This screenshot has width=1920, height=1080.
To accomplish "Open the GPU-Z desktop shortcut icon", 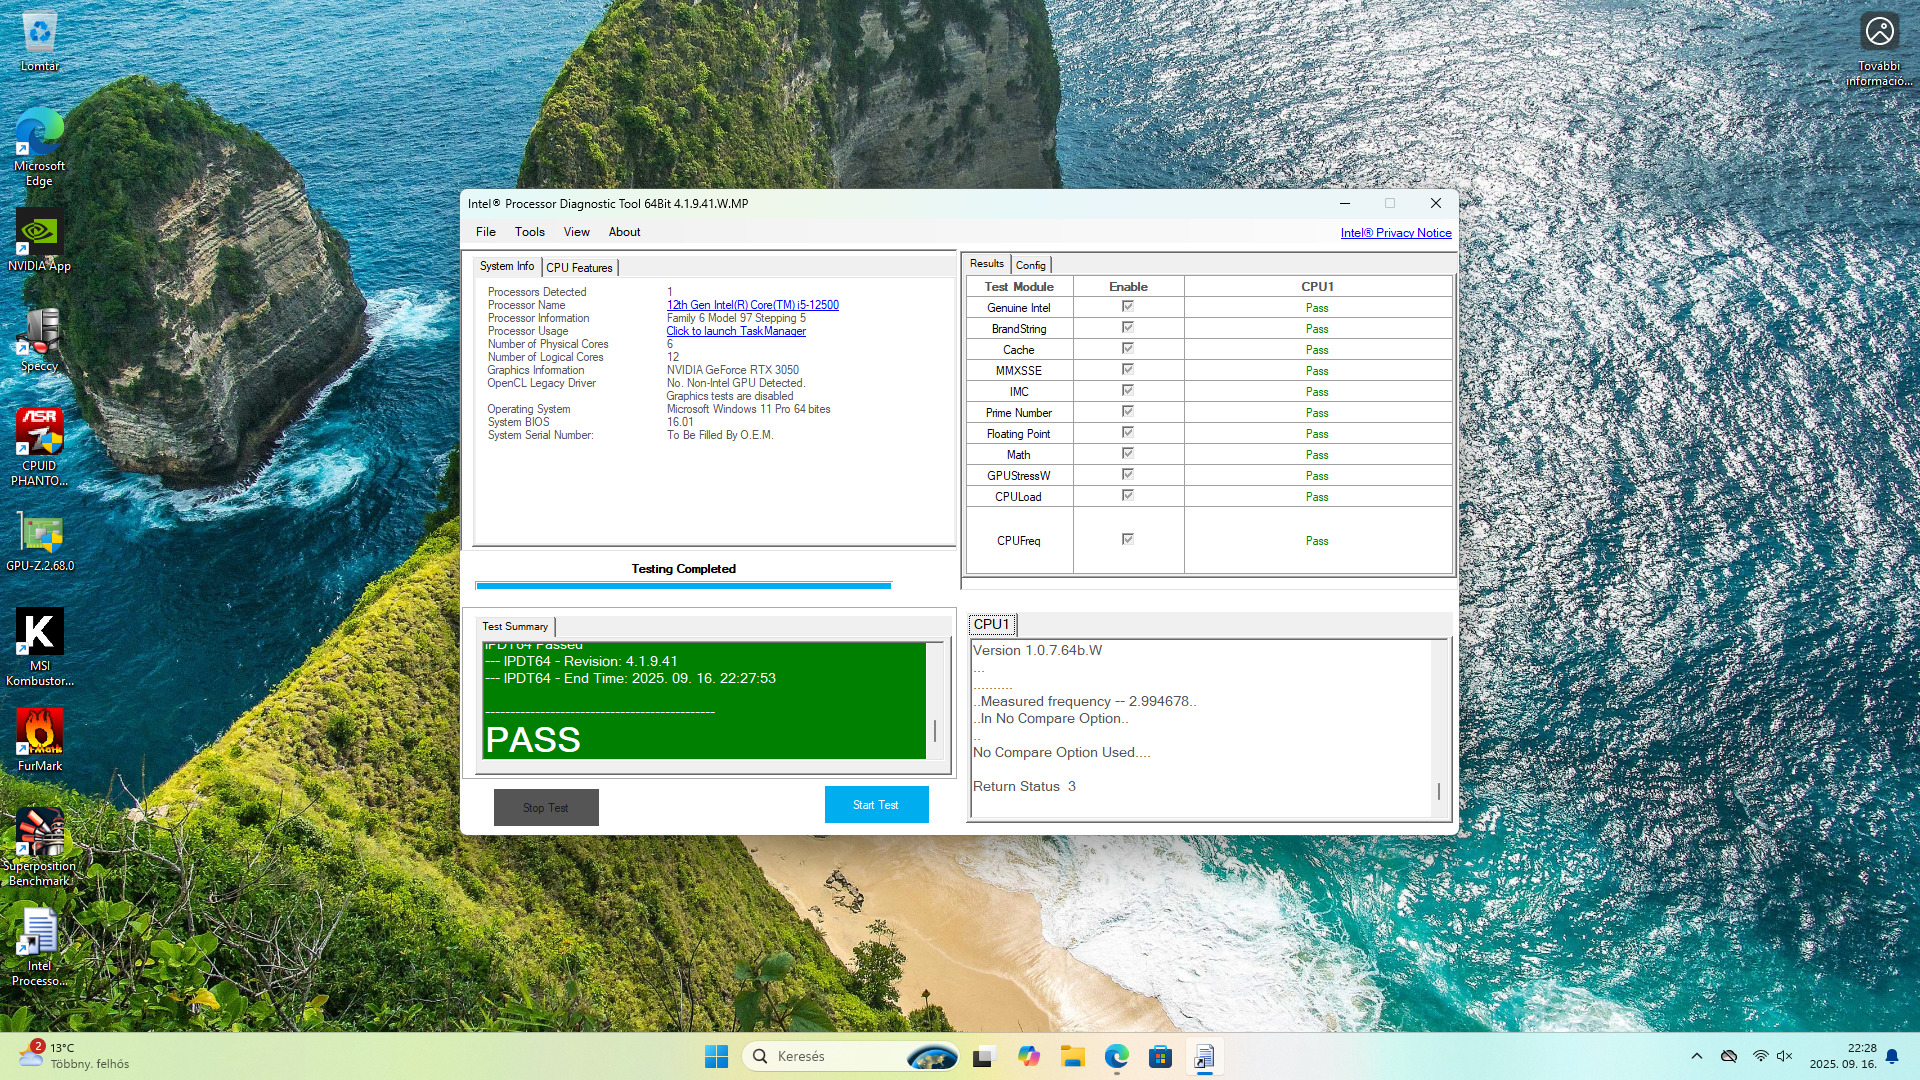I will pos(40,536).
